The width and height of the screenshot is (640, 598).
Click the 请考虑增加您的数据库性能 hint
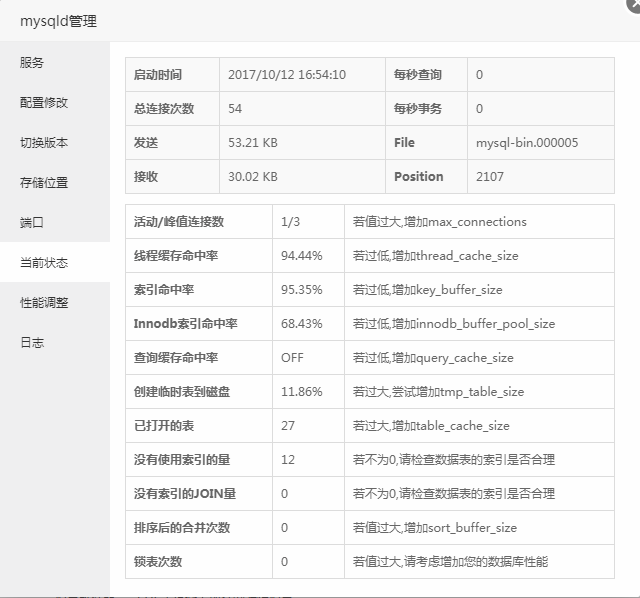(450, 561)
